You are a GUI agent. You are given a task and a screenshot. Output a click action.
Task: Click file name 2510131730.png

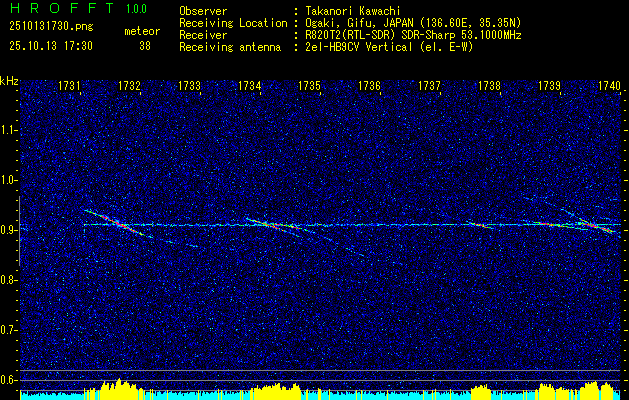[51, 26]
